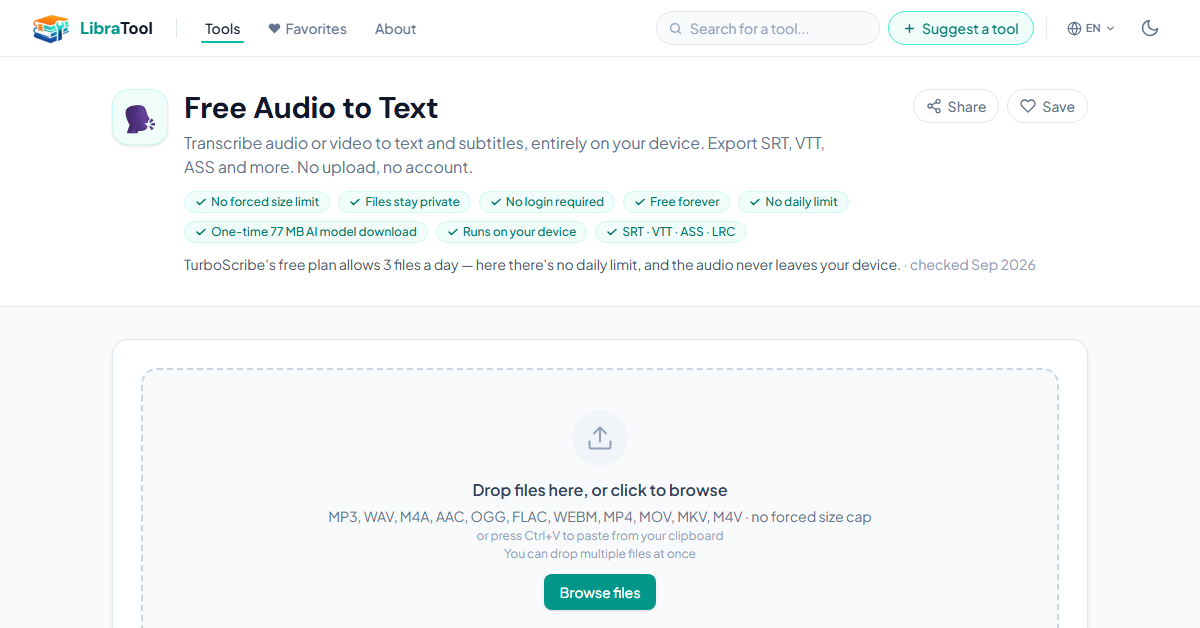Image resolution: width=1200 pixels, height=628 pixels.
Task: Click the press Ctrl+V to paste hint
Action: 600,536
